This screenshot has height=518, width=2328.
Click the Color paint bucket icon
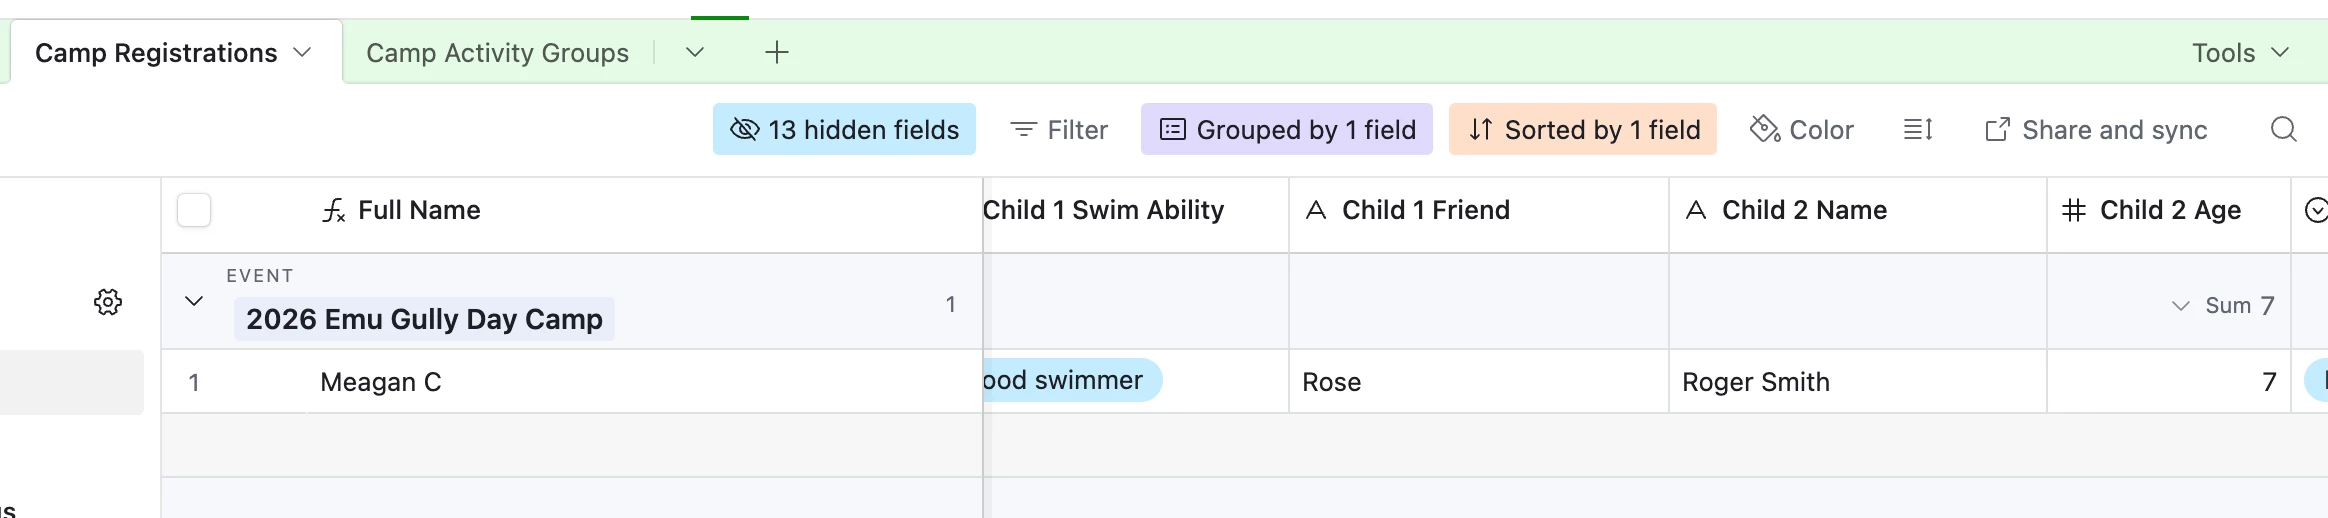tap(1764, 130)
